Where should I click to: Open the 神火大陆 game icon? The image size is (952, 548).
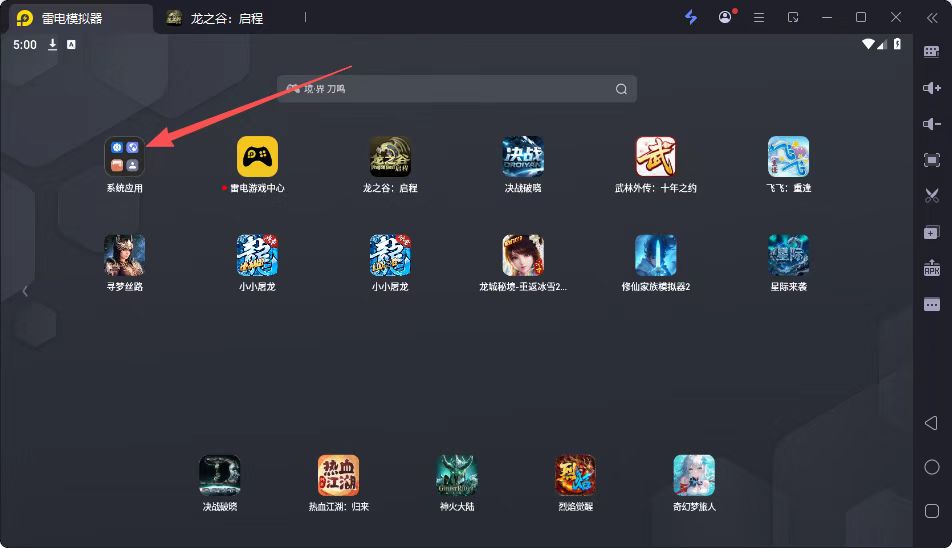[x=457, y=475]
